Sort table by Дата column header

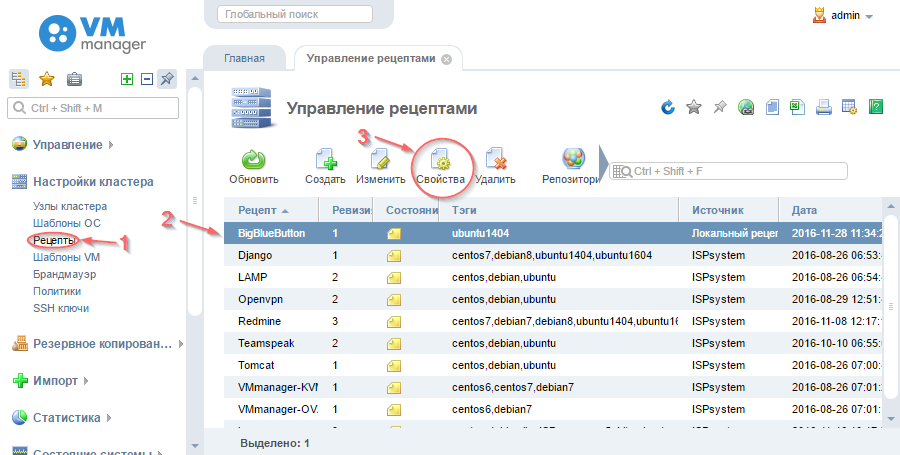[830, 210]
